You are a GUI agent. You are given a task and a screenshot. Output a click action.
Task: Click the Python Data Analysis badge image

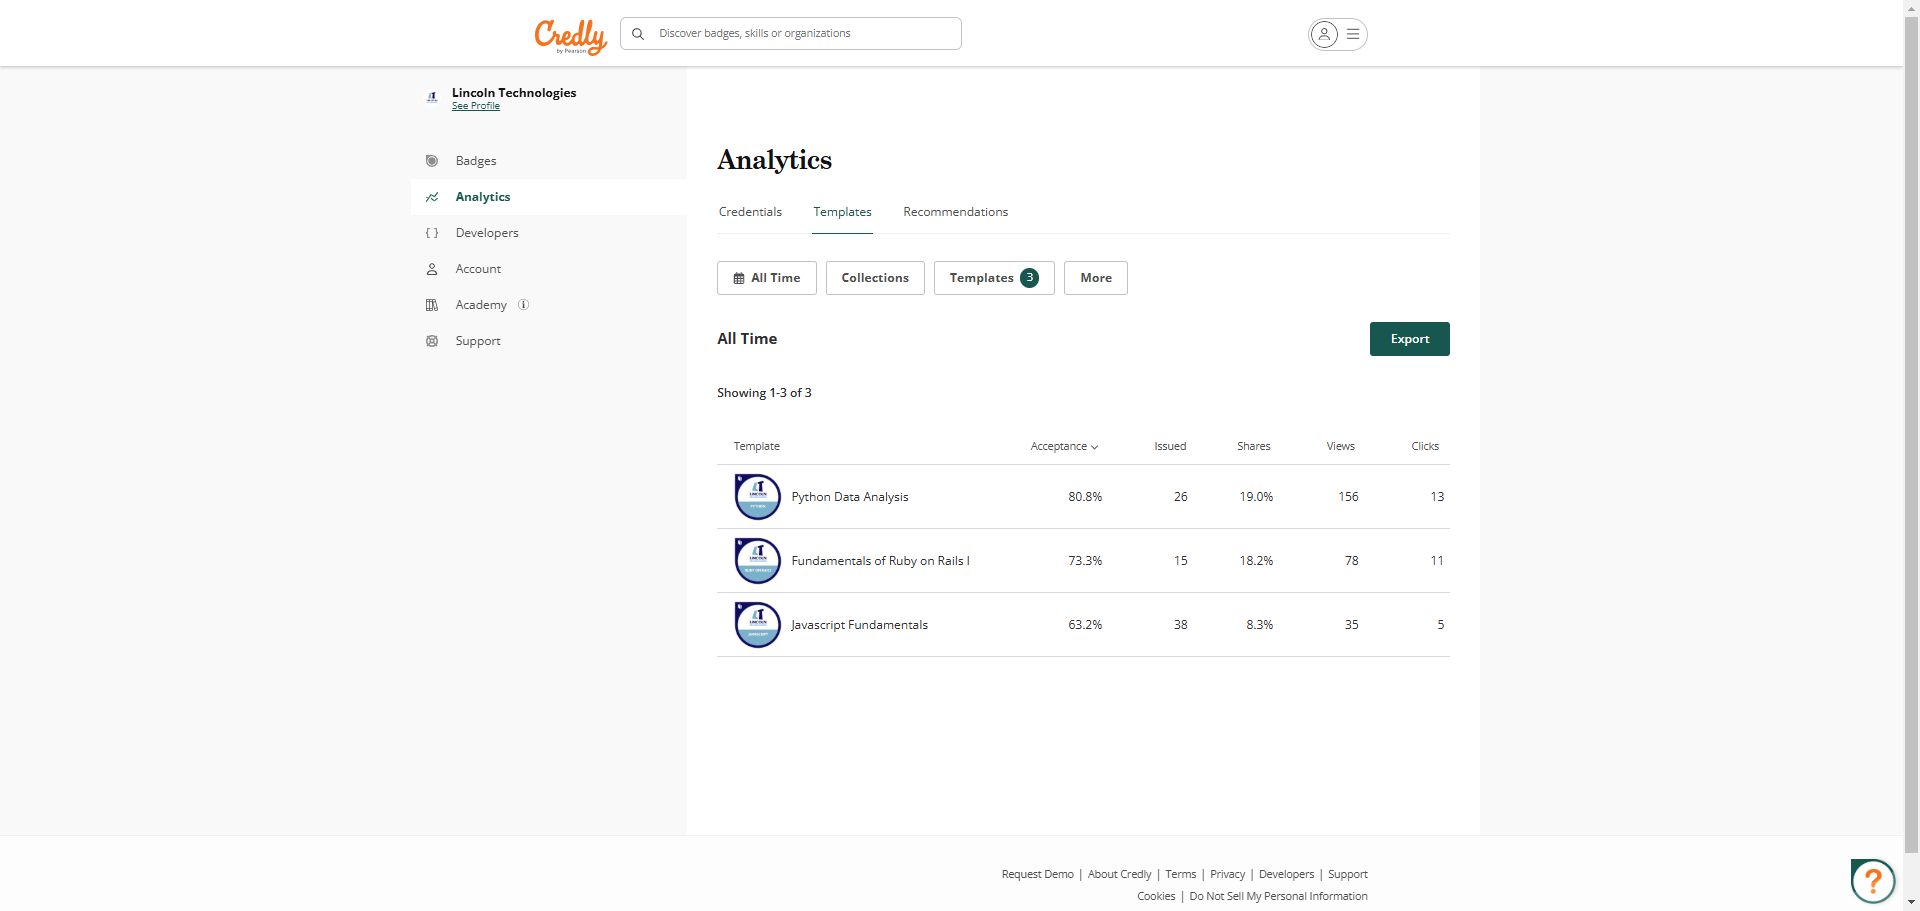click(758, 497)
